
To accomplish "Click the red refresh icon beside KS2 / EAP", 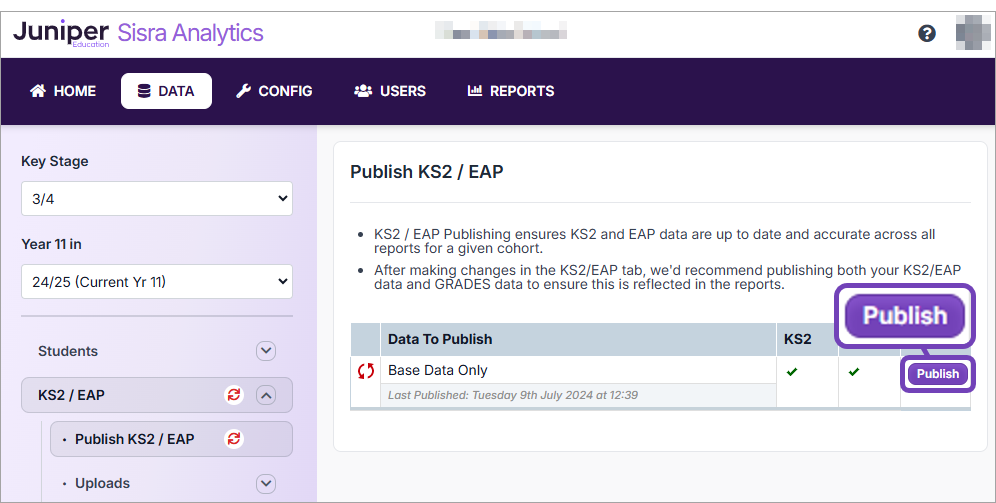I will click(x=234, y=395).
